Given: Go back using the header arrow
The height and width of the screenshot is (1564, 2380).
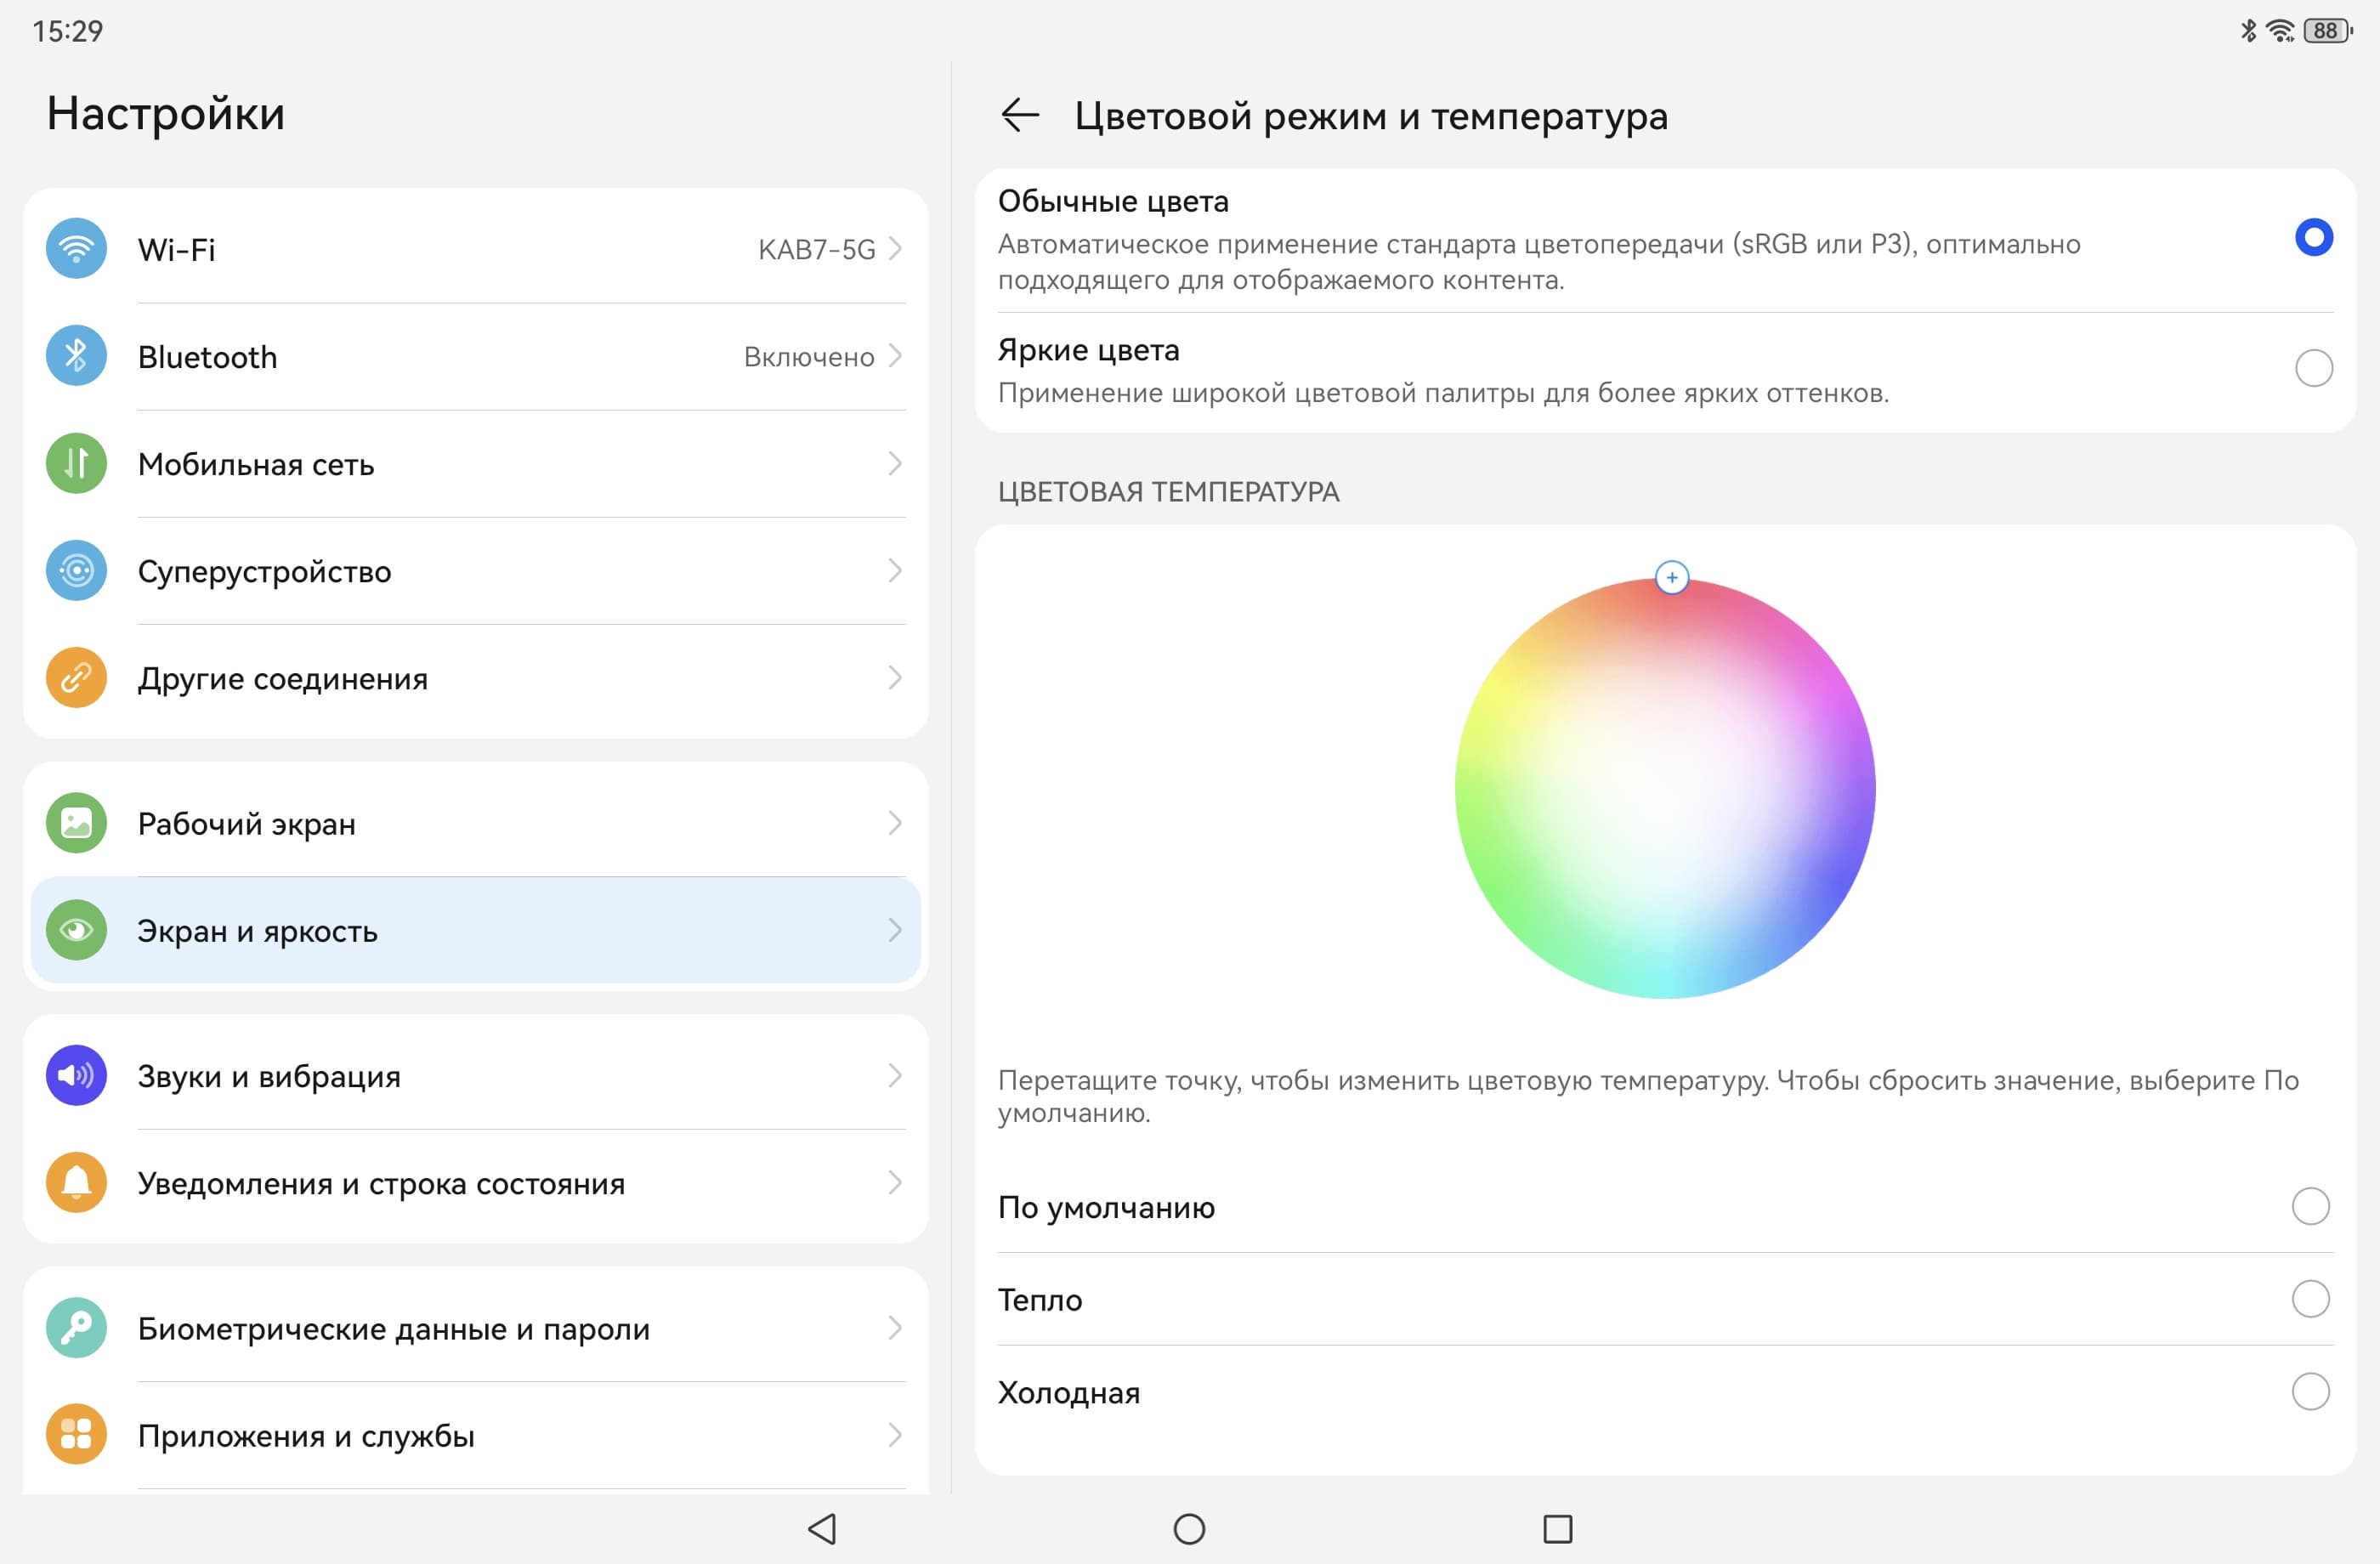Looking at the screenshot, I should (x=1019, y=115).
